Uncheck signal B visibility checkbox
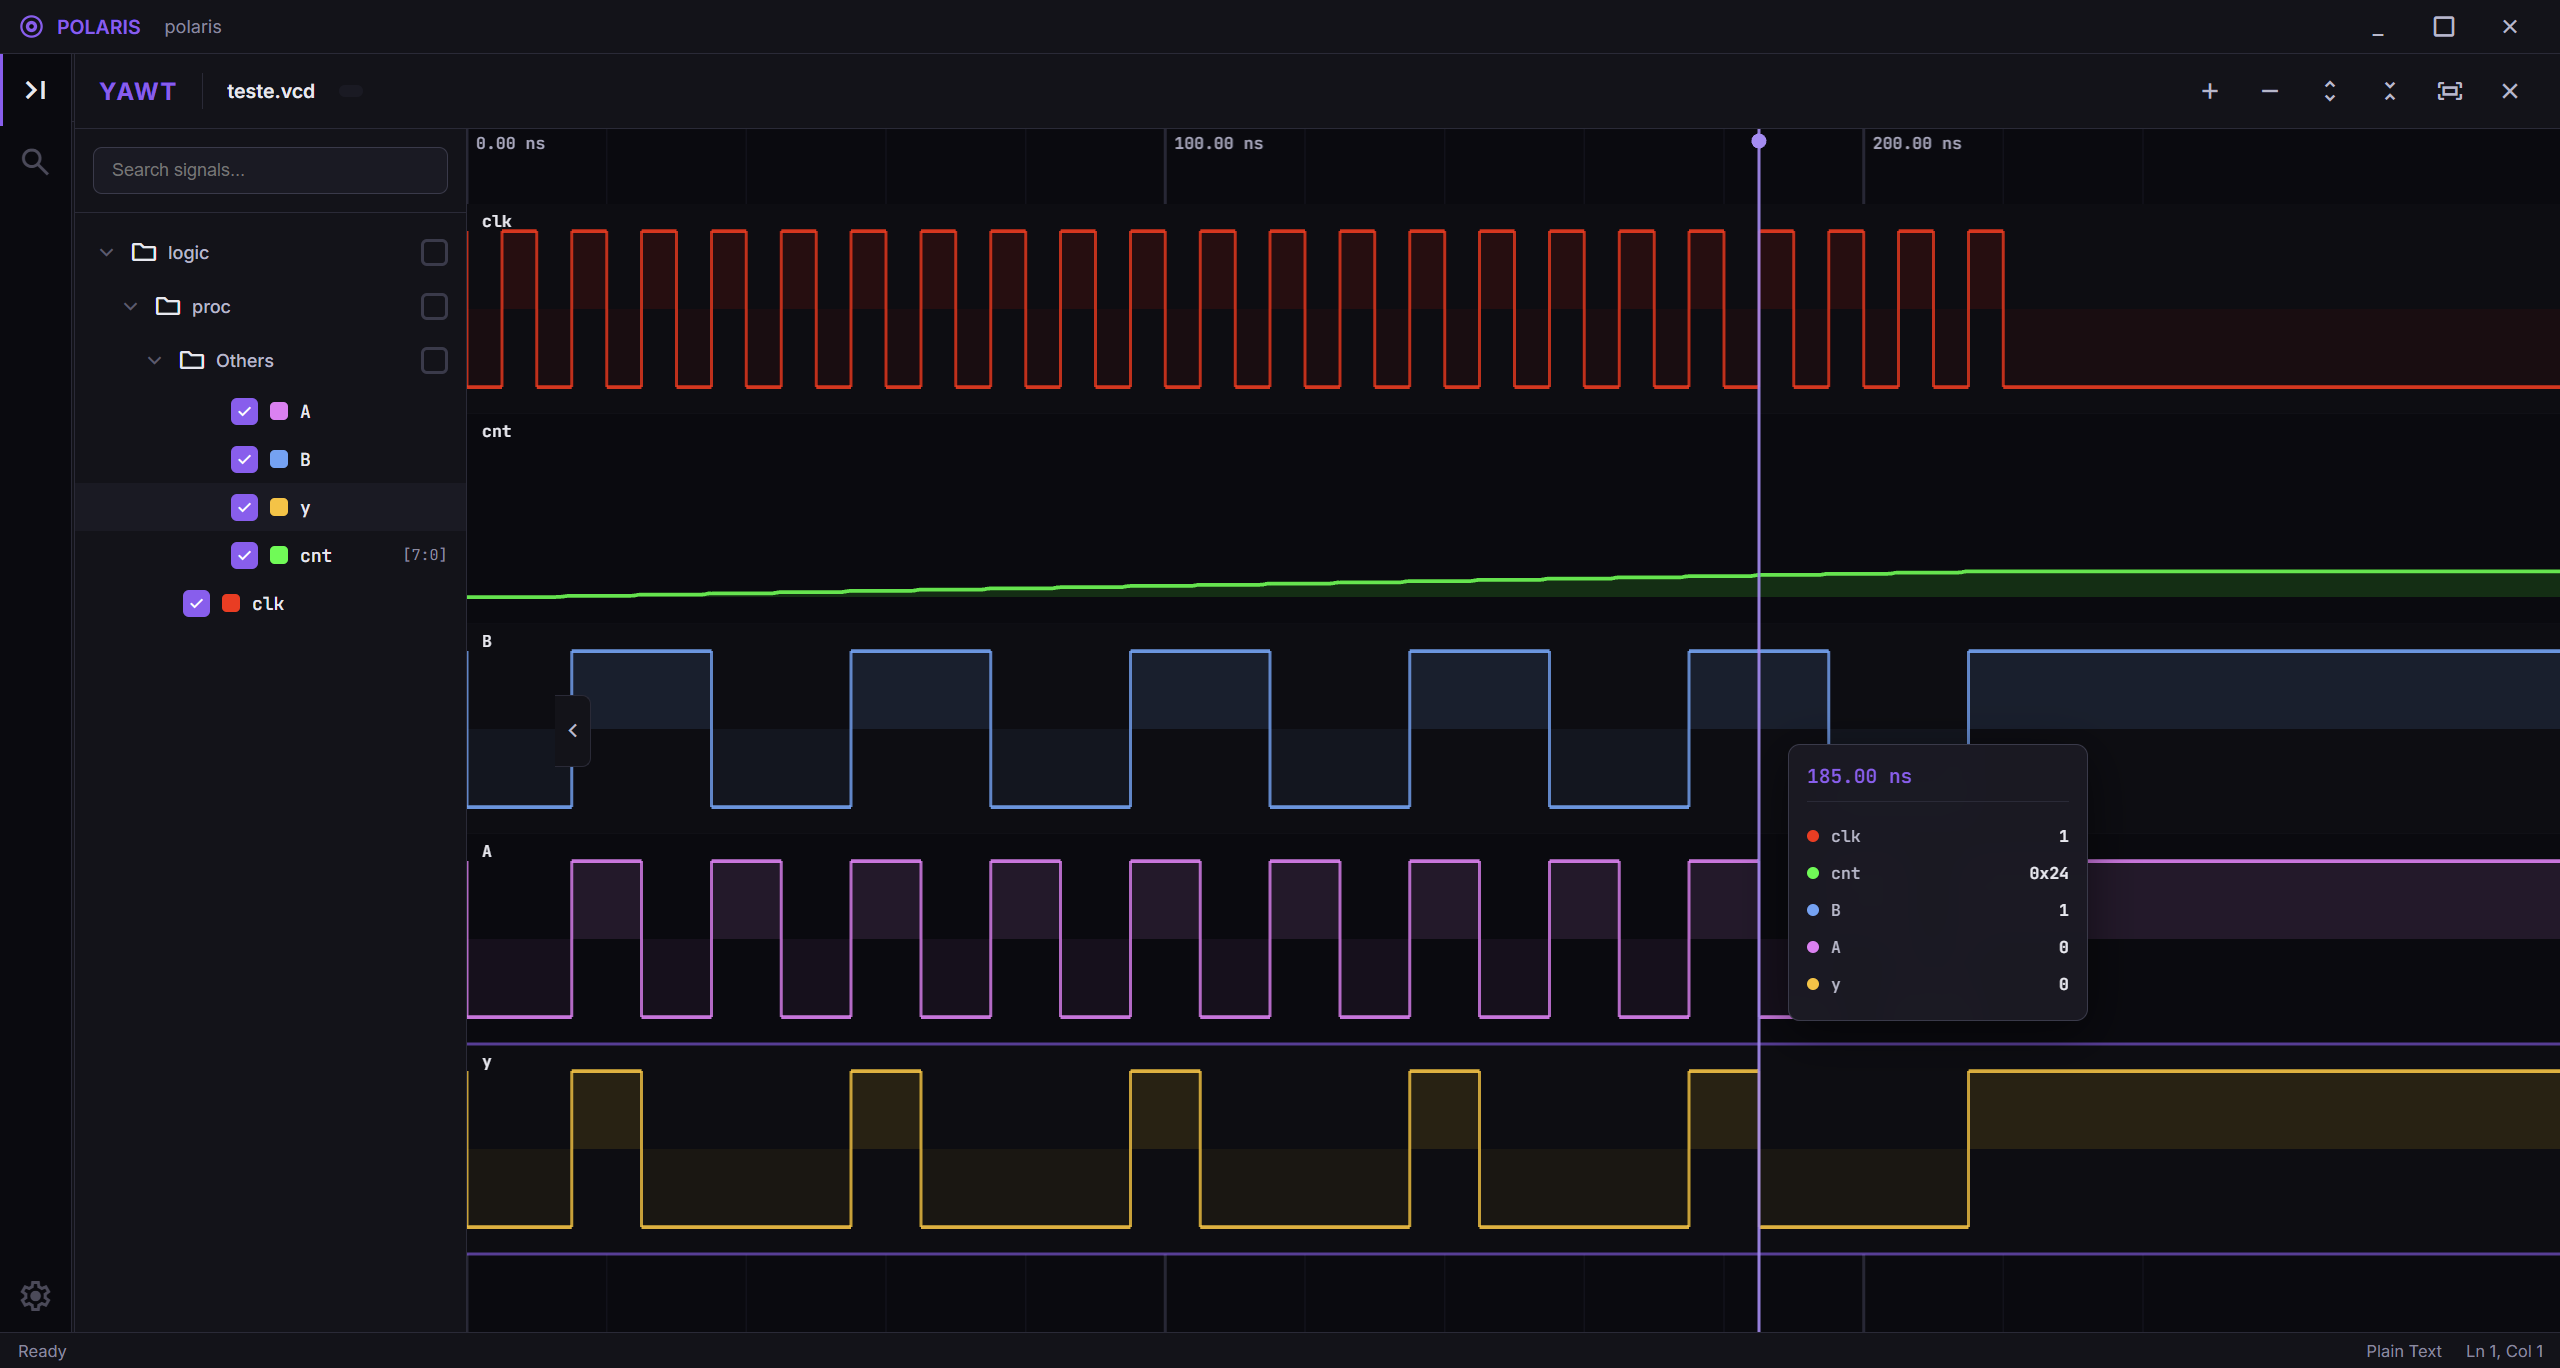The image size is (2560, 1368). click(244, 459)
